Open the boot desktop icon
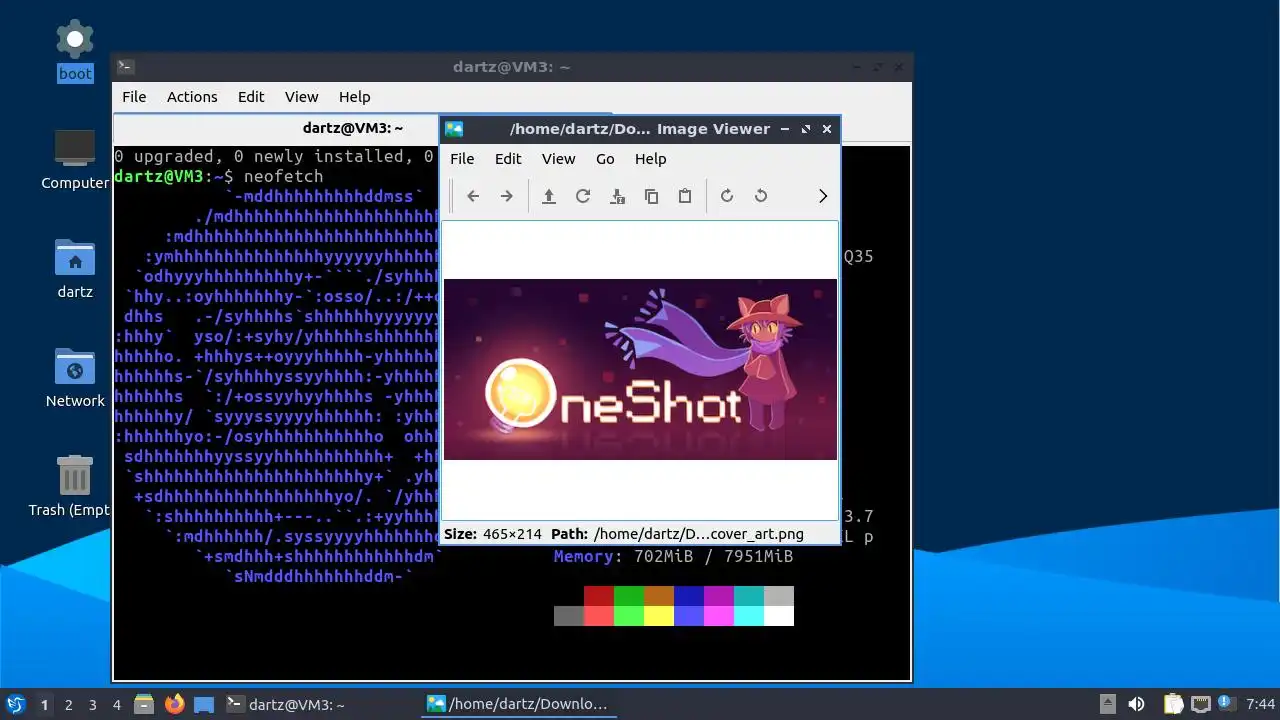 click(x=75, y=53)
